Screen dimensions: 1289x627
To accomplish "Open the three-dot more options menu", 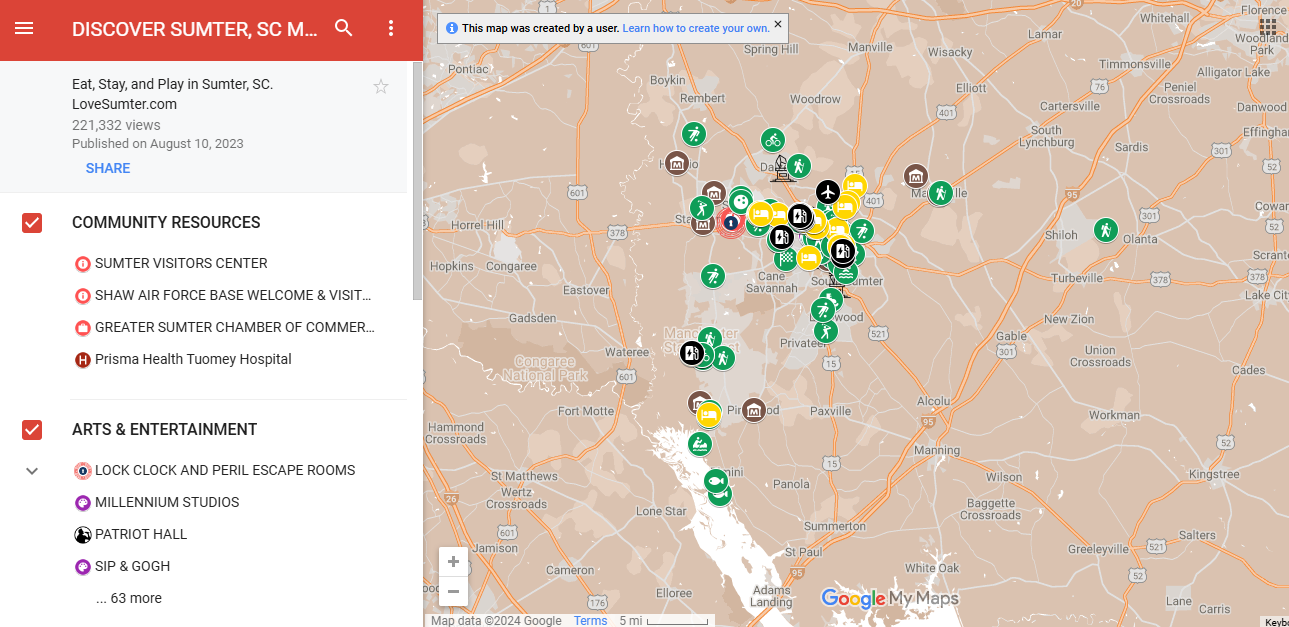I will click(x=391, y=28).
